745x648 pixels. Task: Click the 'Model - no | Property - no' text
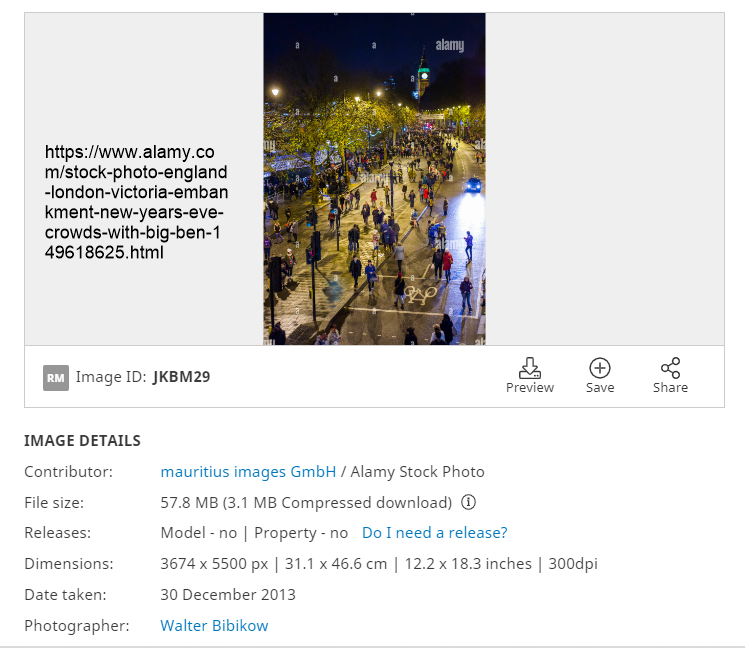click(x=254, y=533)
